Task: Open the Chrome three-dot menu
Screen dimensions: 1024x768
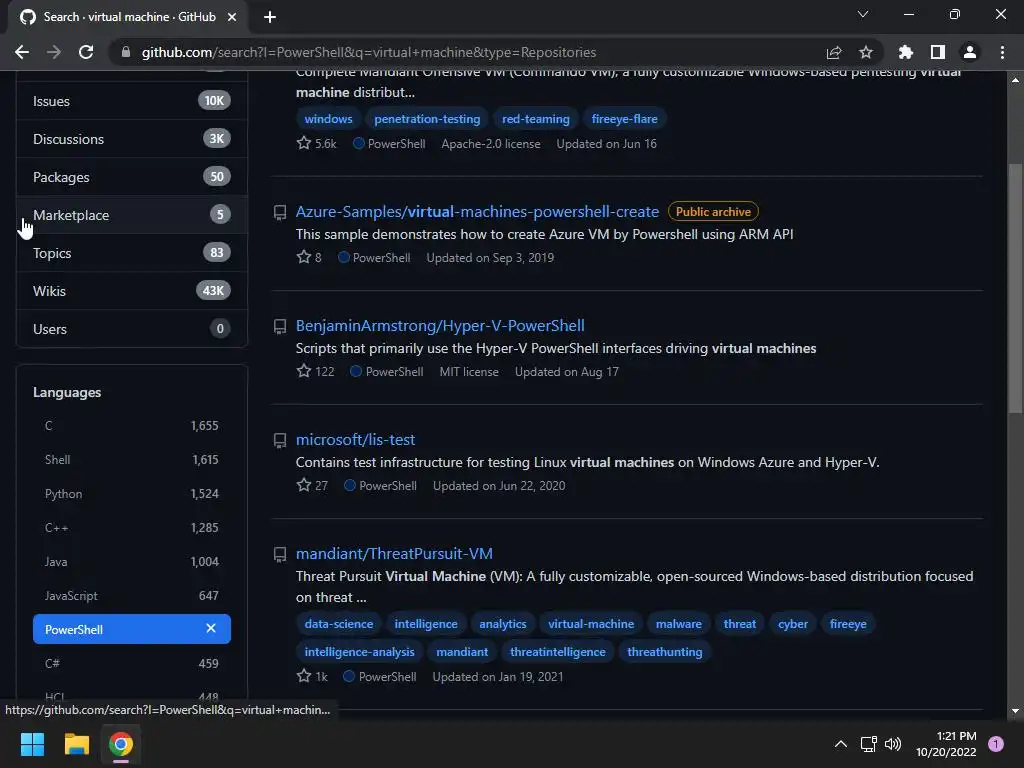Action: pos(1002,52)
